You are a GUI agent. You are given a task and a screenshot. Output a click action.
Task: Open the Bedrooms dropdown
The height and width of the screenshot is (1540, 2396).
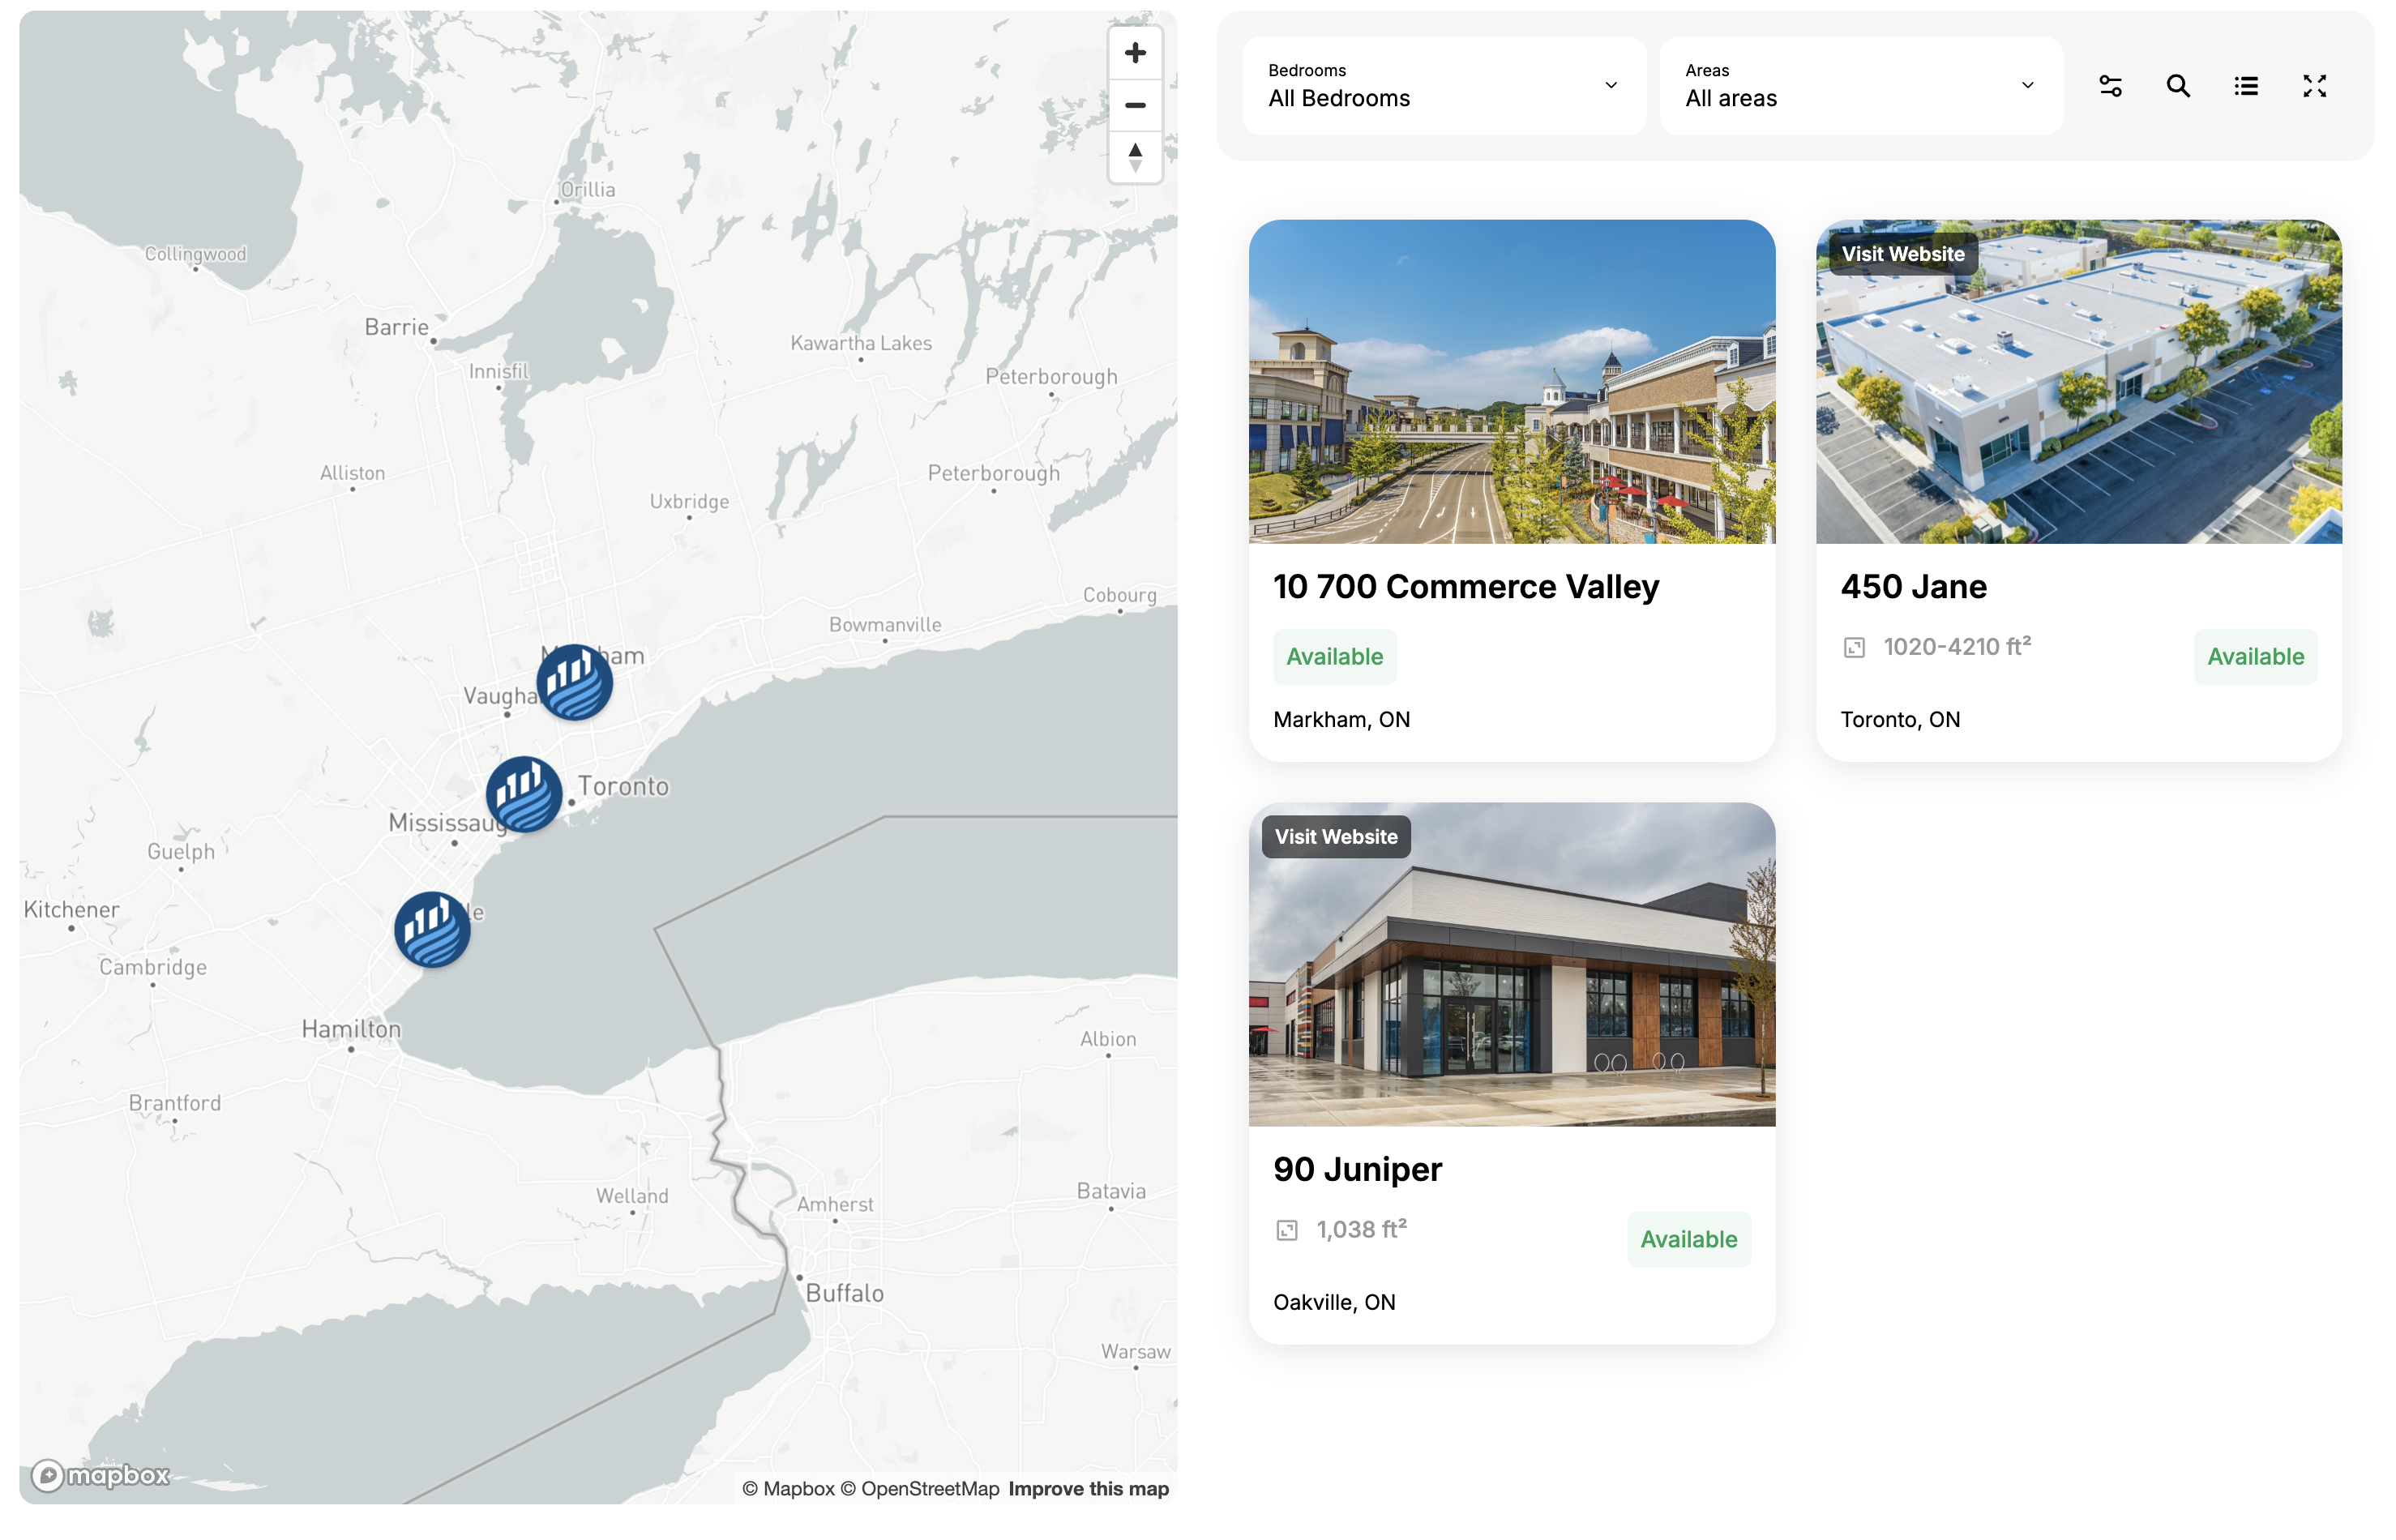[x=1444, y=86]
